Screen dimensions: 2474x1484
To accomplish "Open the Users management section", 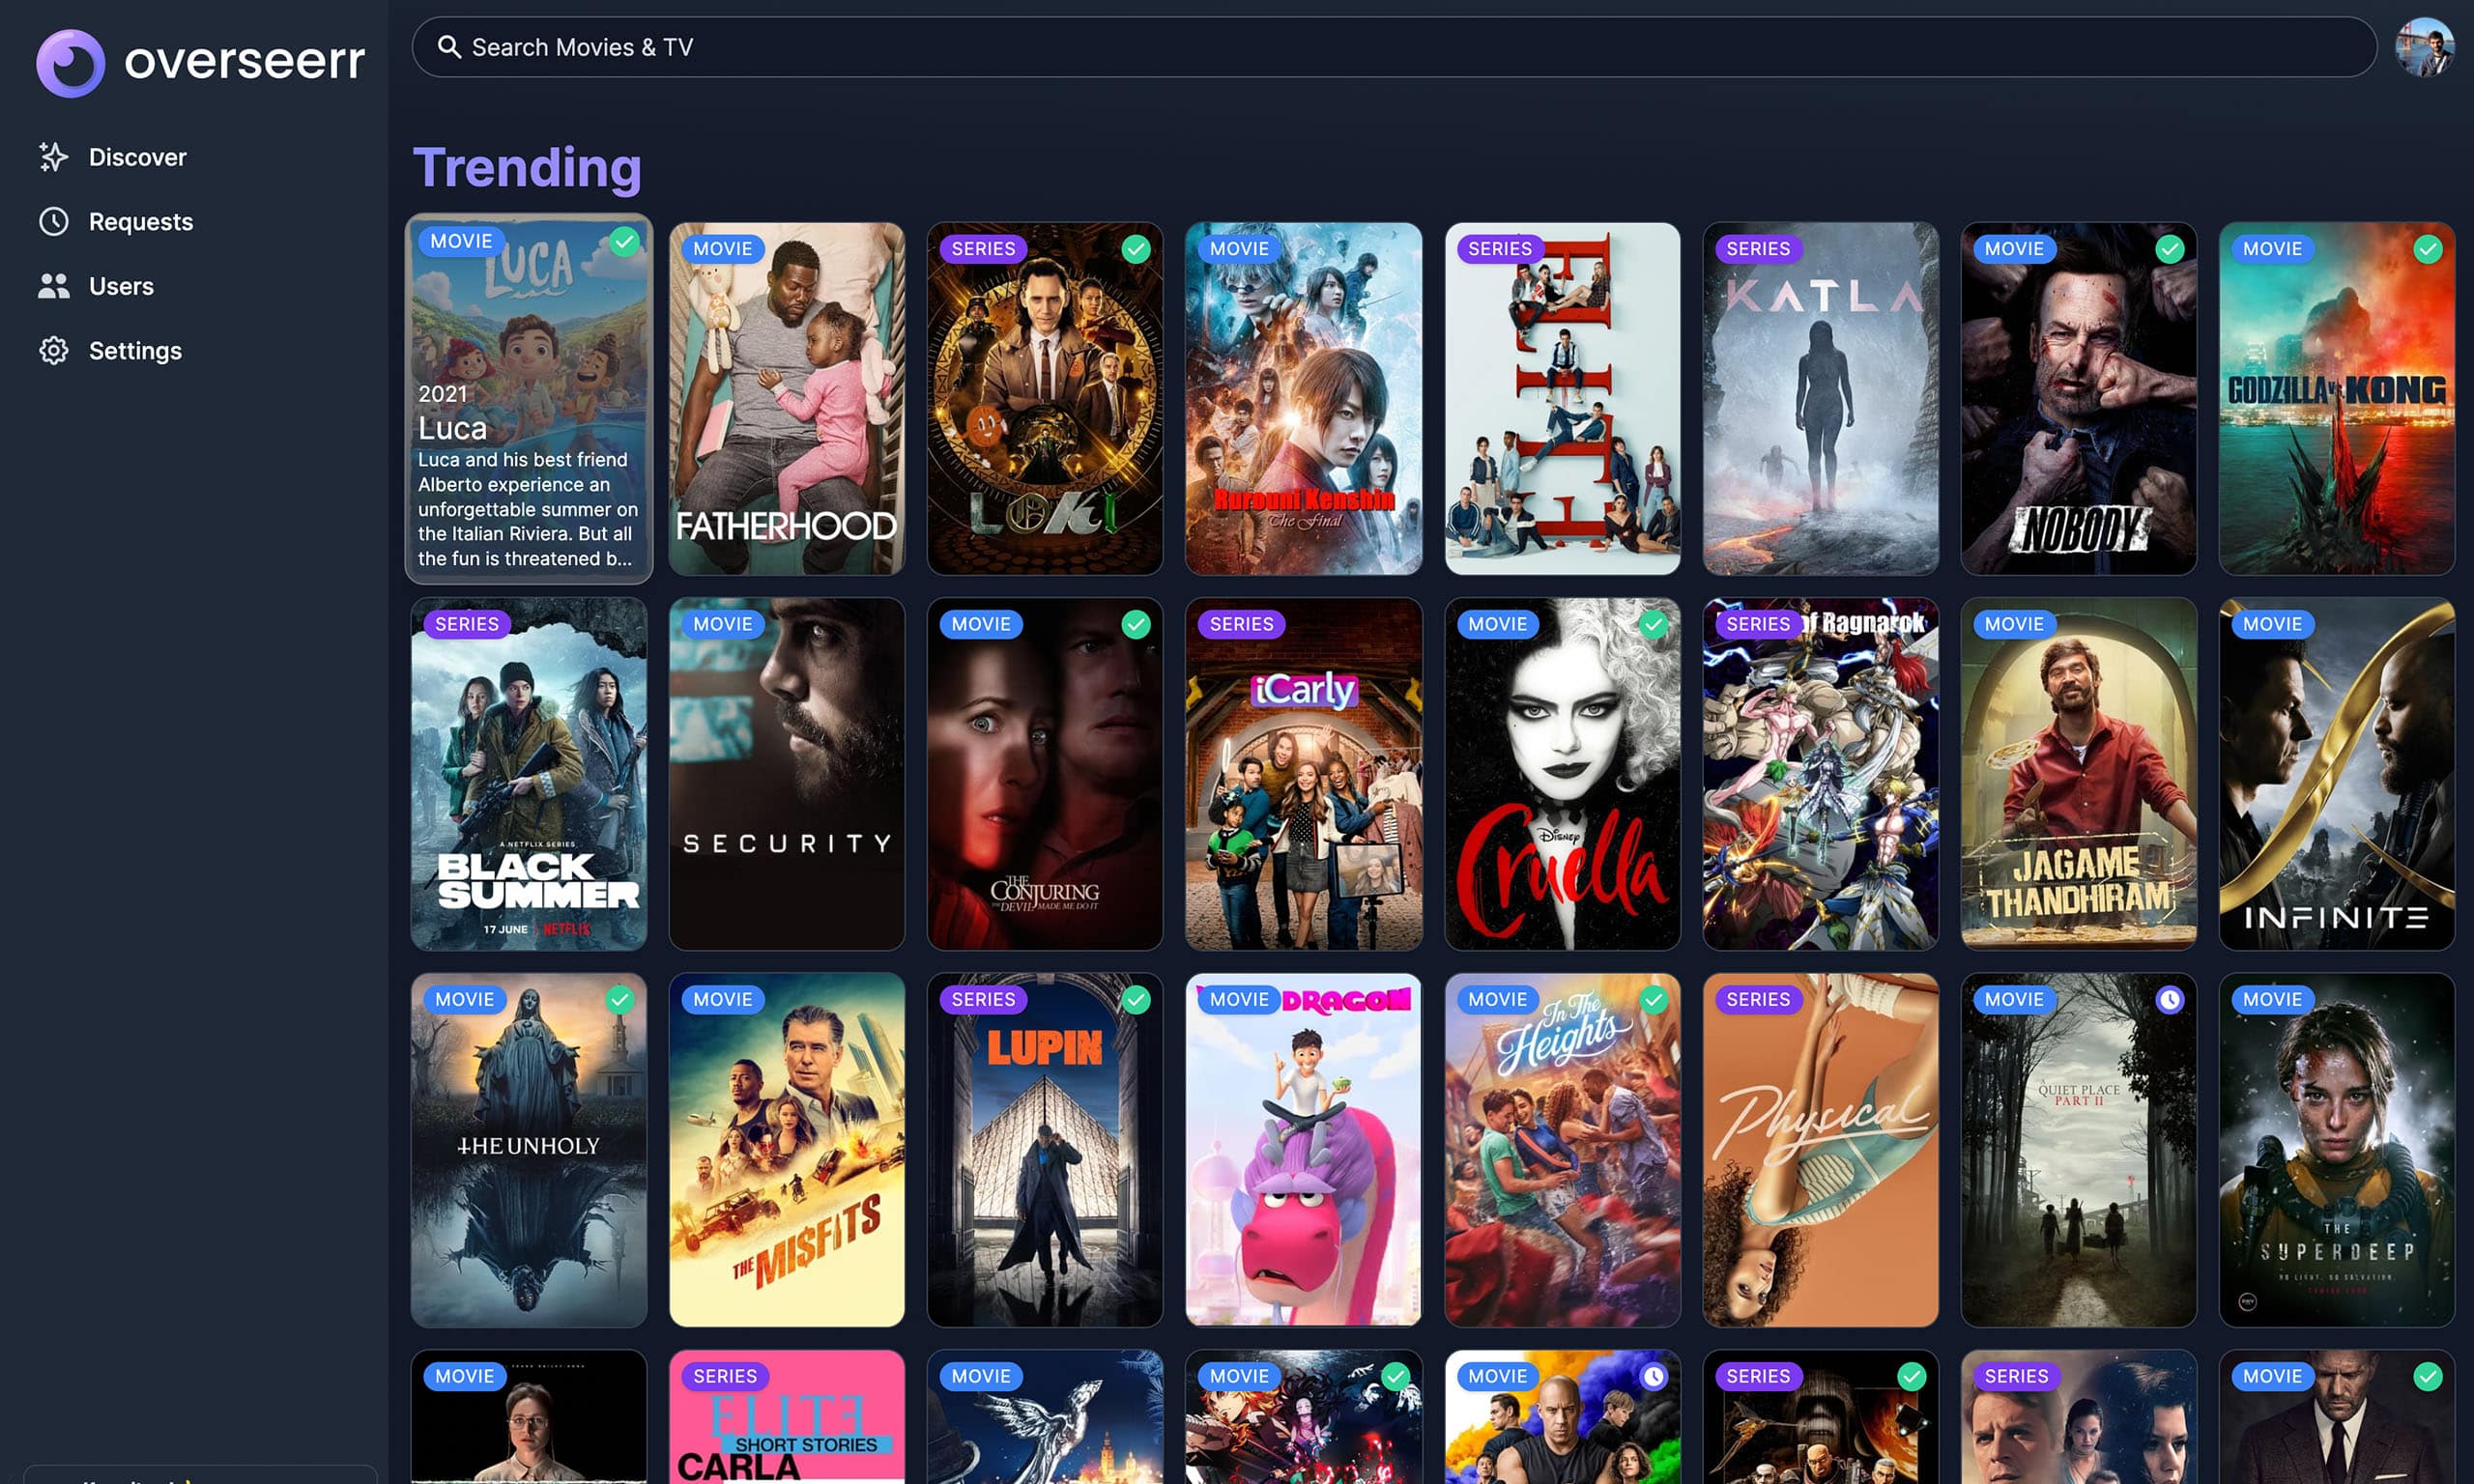I will click(120, 284).
